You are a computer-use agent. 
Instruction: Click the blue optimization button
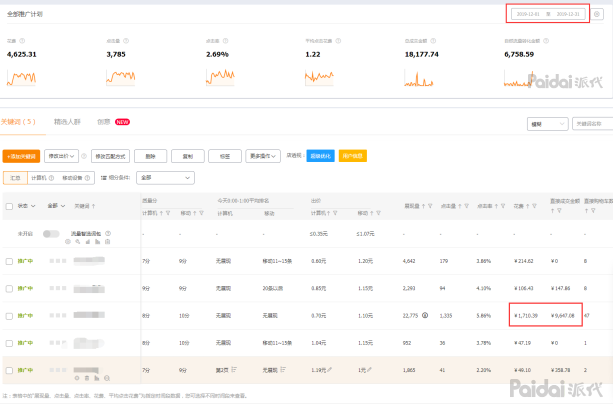point(320,156)
